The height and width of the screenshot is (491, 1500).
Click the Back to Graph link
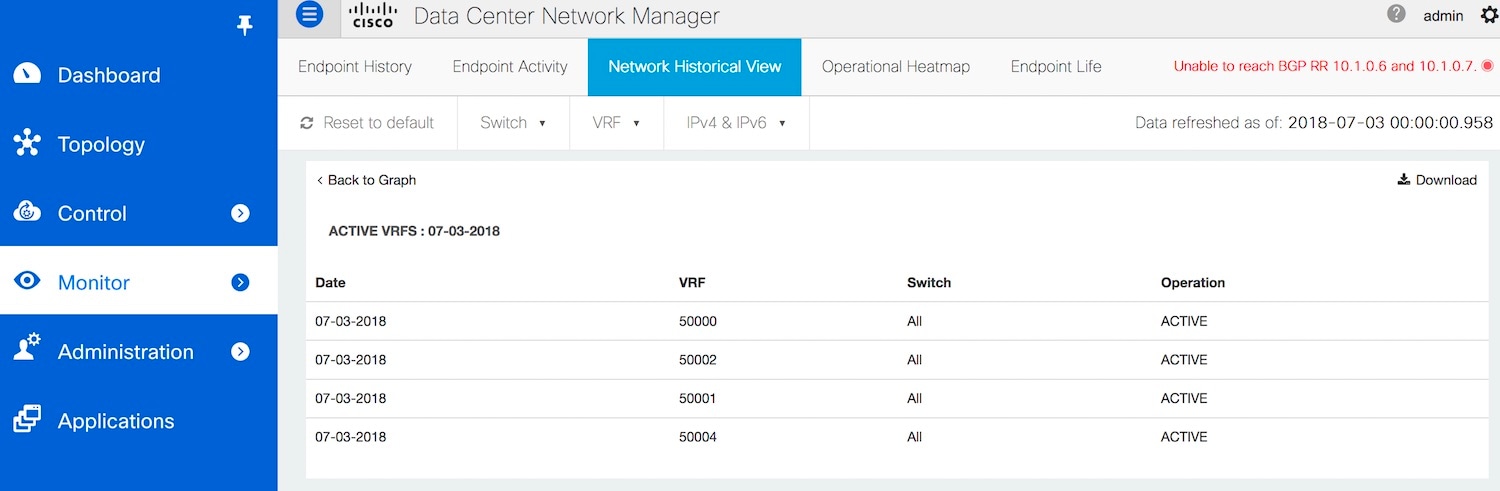click(x=366, y=180)
